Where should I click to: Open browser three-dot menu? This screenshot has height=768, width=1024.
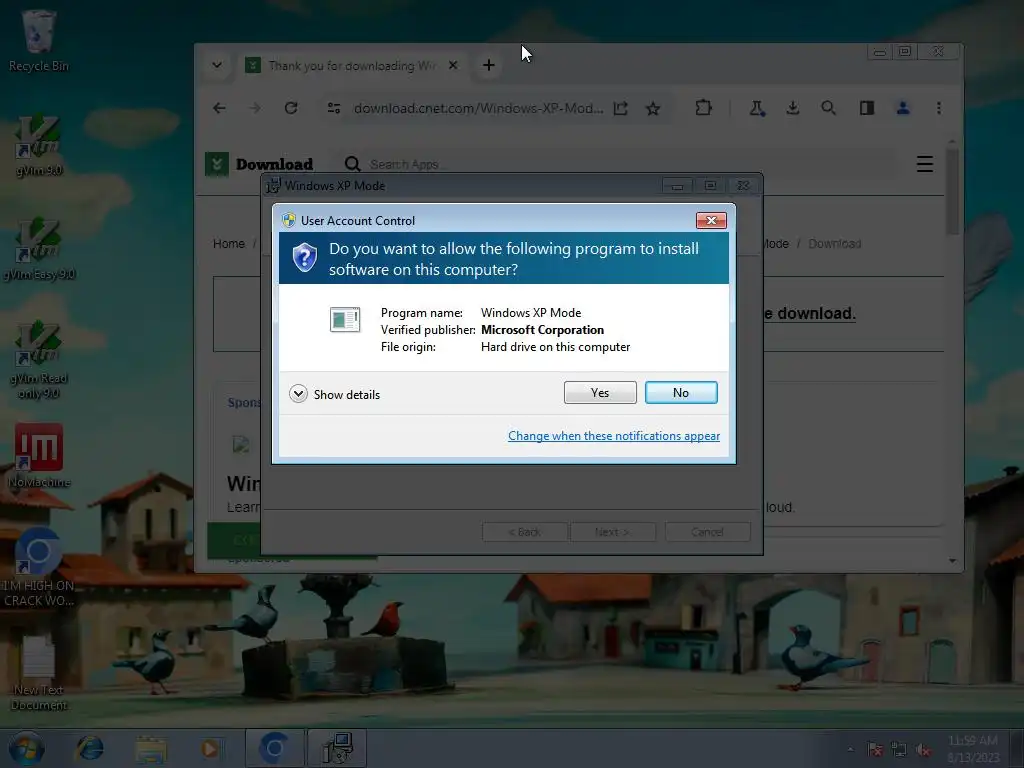click(939, 108)
